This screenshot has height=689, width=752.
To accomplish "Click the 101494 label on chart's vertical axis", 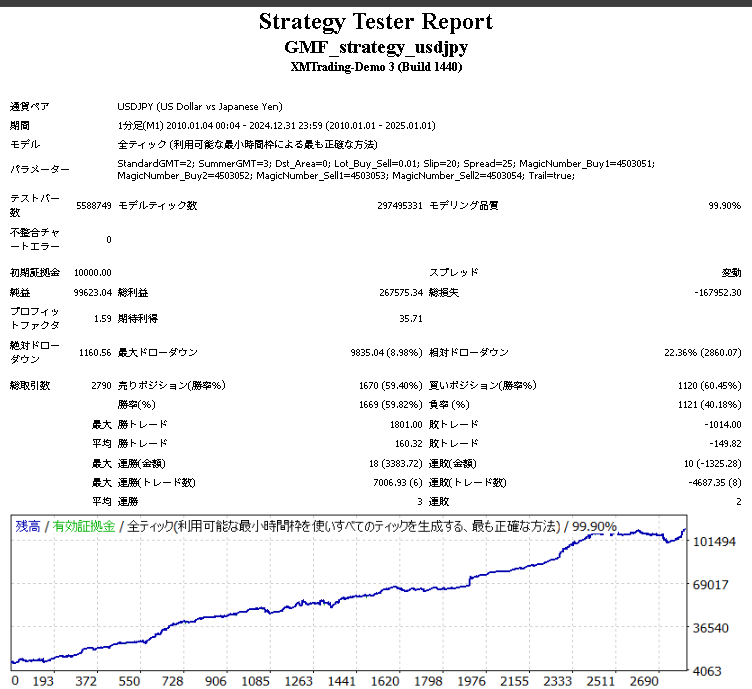I will pyautogui.click(x=716, y=541).
